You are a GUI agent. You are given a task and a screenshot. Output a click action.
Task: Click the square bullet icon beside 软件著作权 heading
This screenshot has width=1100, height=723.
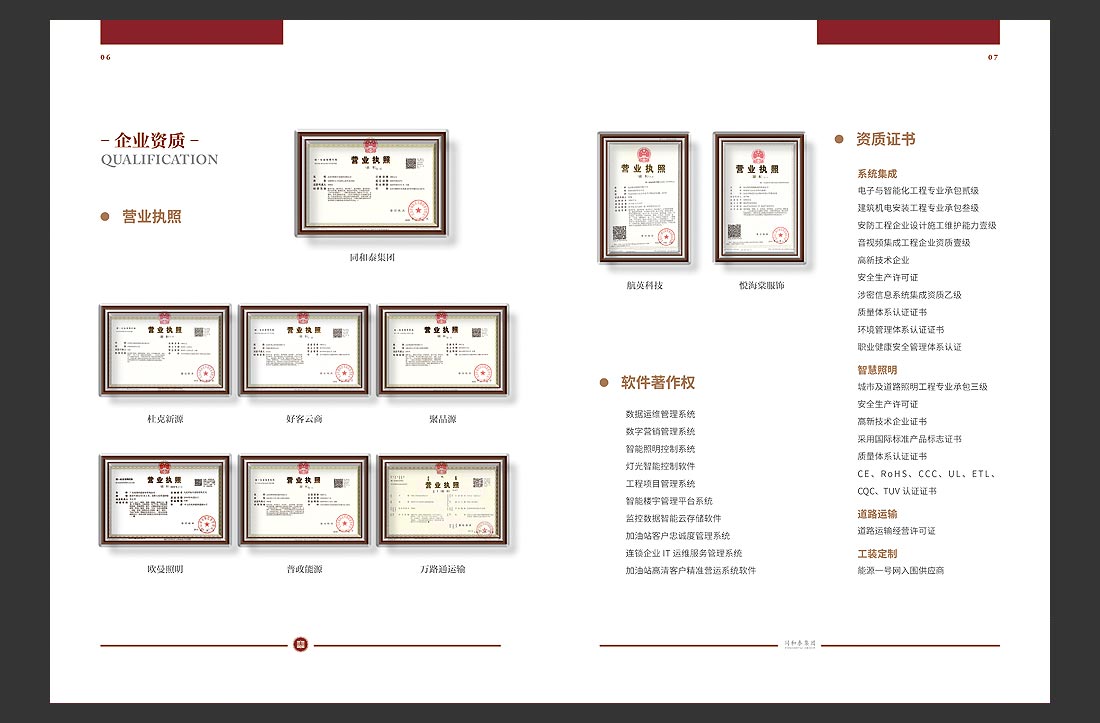(x=605, y=381)
